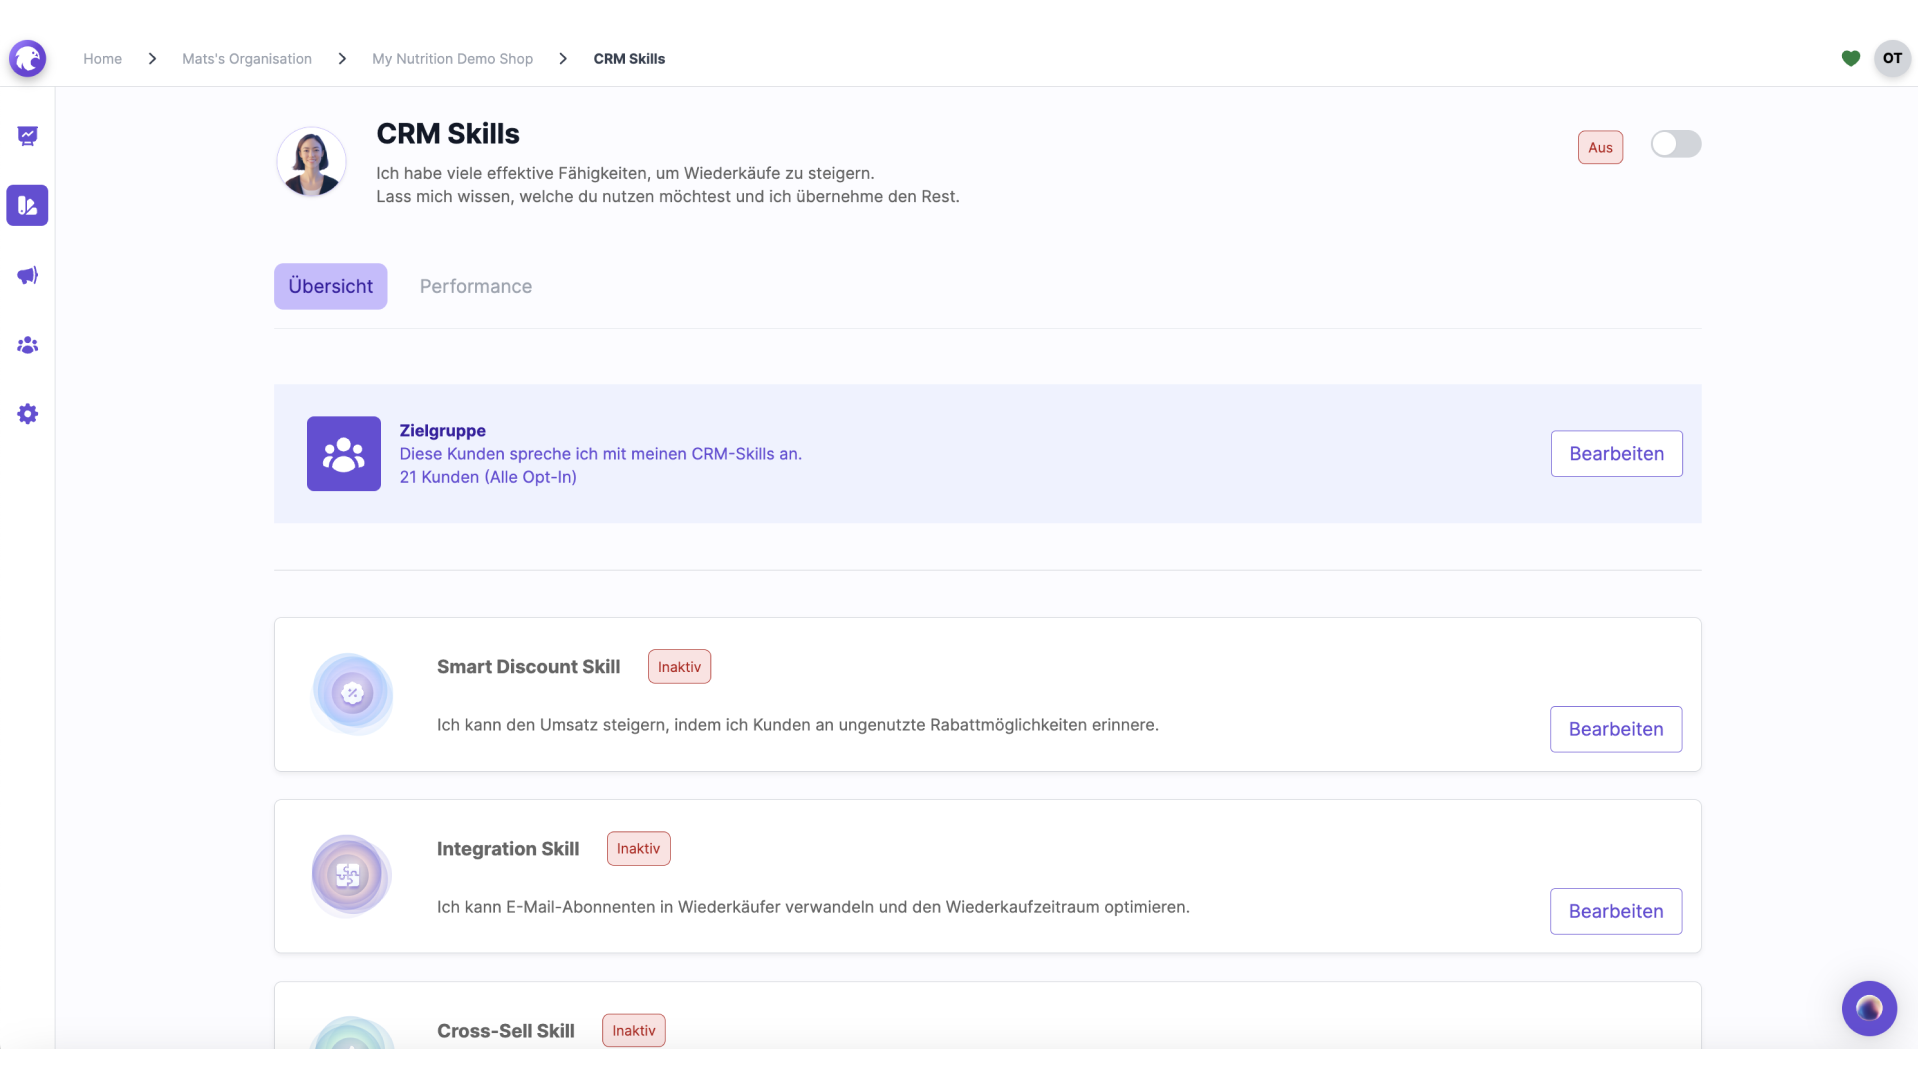Click Inaktiv badge on Smart Discount Skill

679,667
